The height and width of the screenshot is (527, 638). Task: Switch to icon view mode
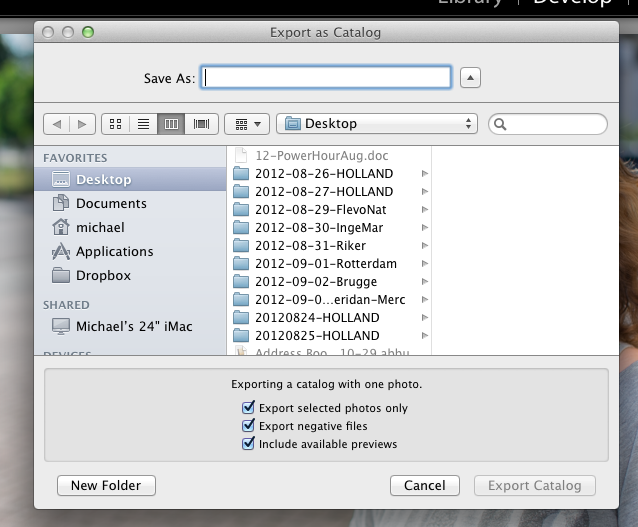115,124
